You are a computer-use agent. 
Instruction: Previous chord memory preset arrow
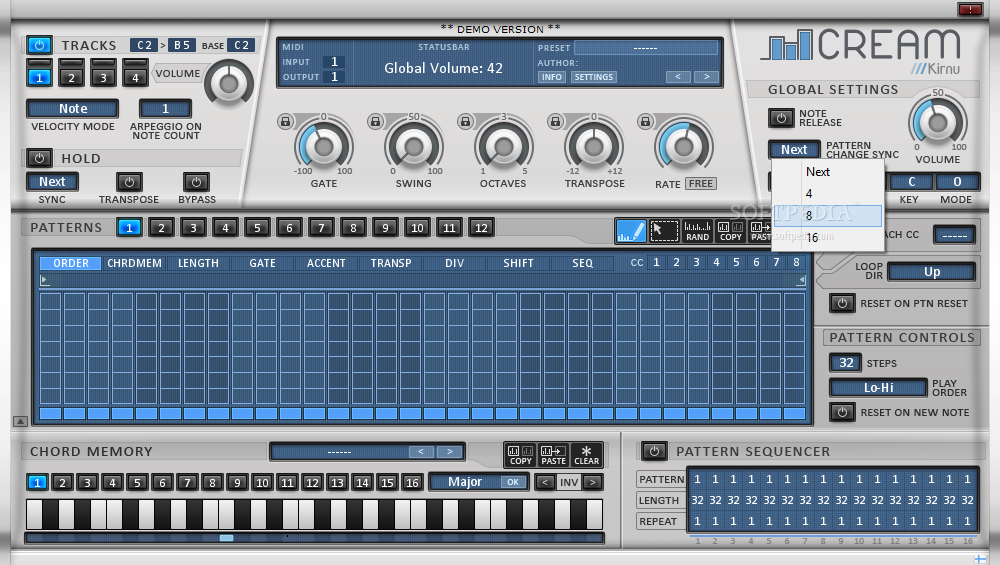pos(421,451)
